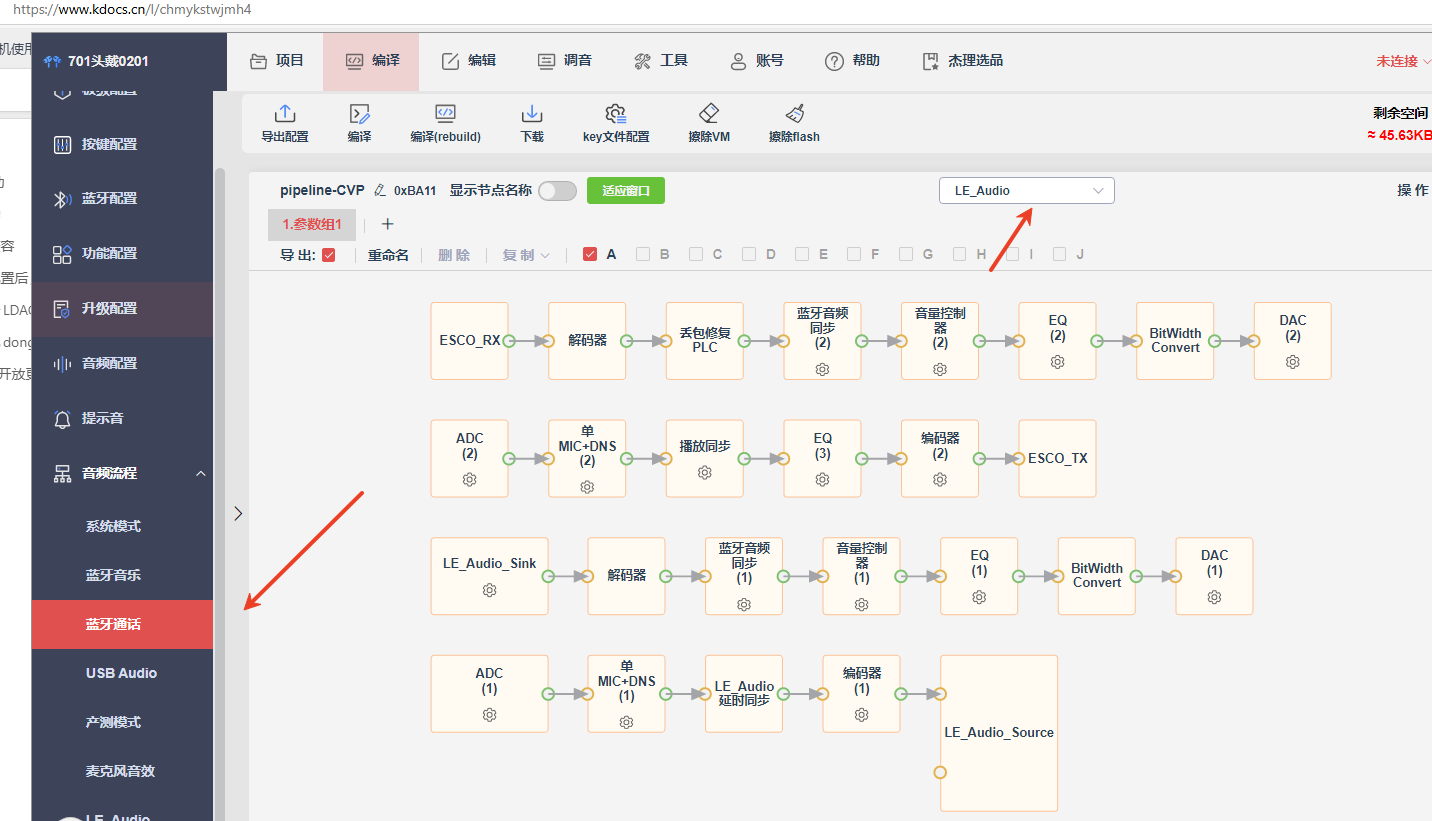Open 蓝牙配置 in the sidebar

pos(122,199)
